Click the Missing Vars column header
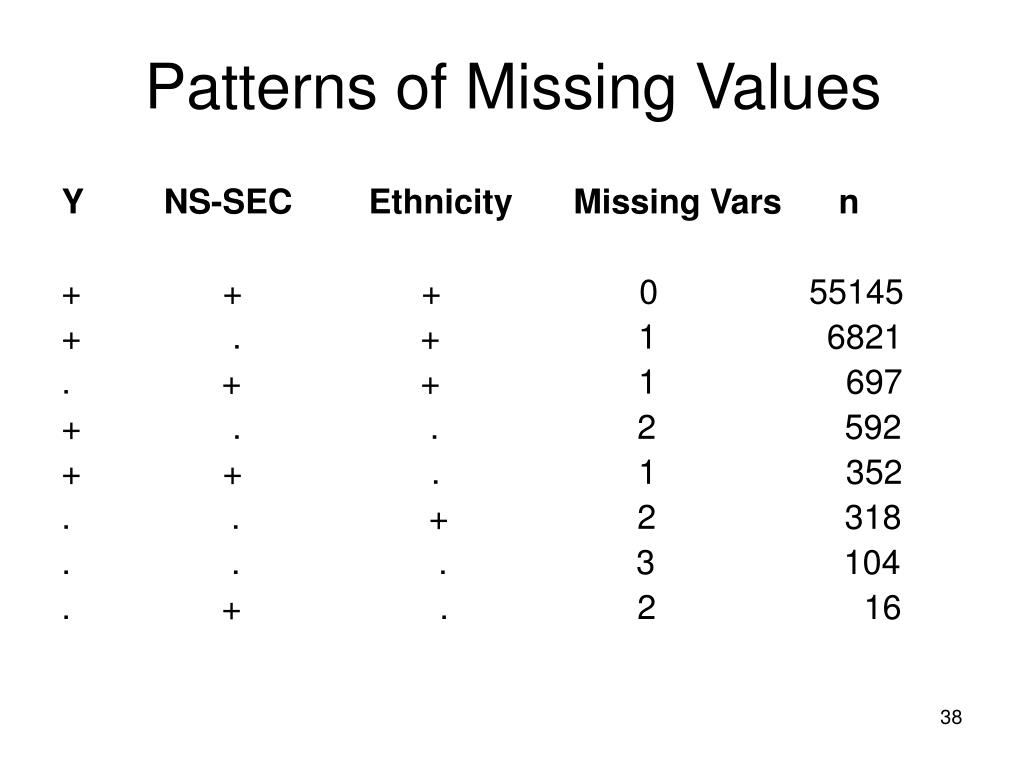 pyautogui.click(x=677, y=203)
